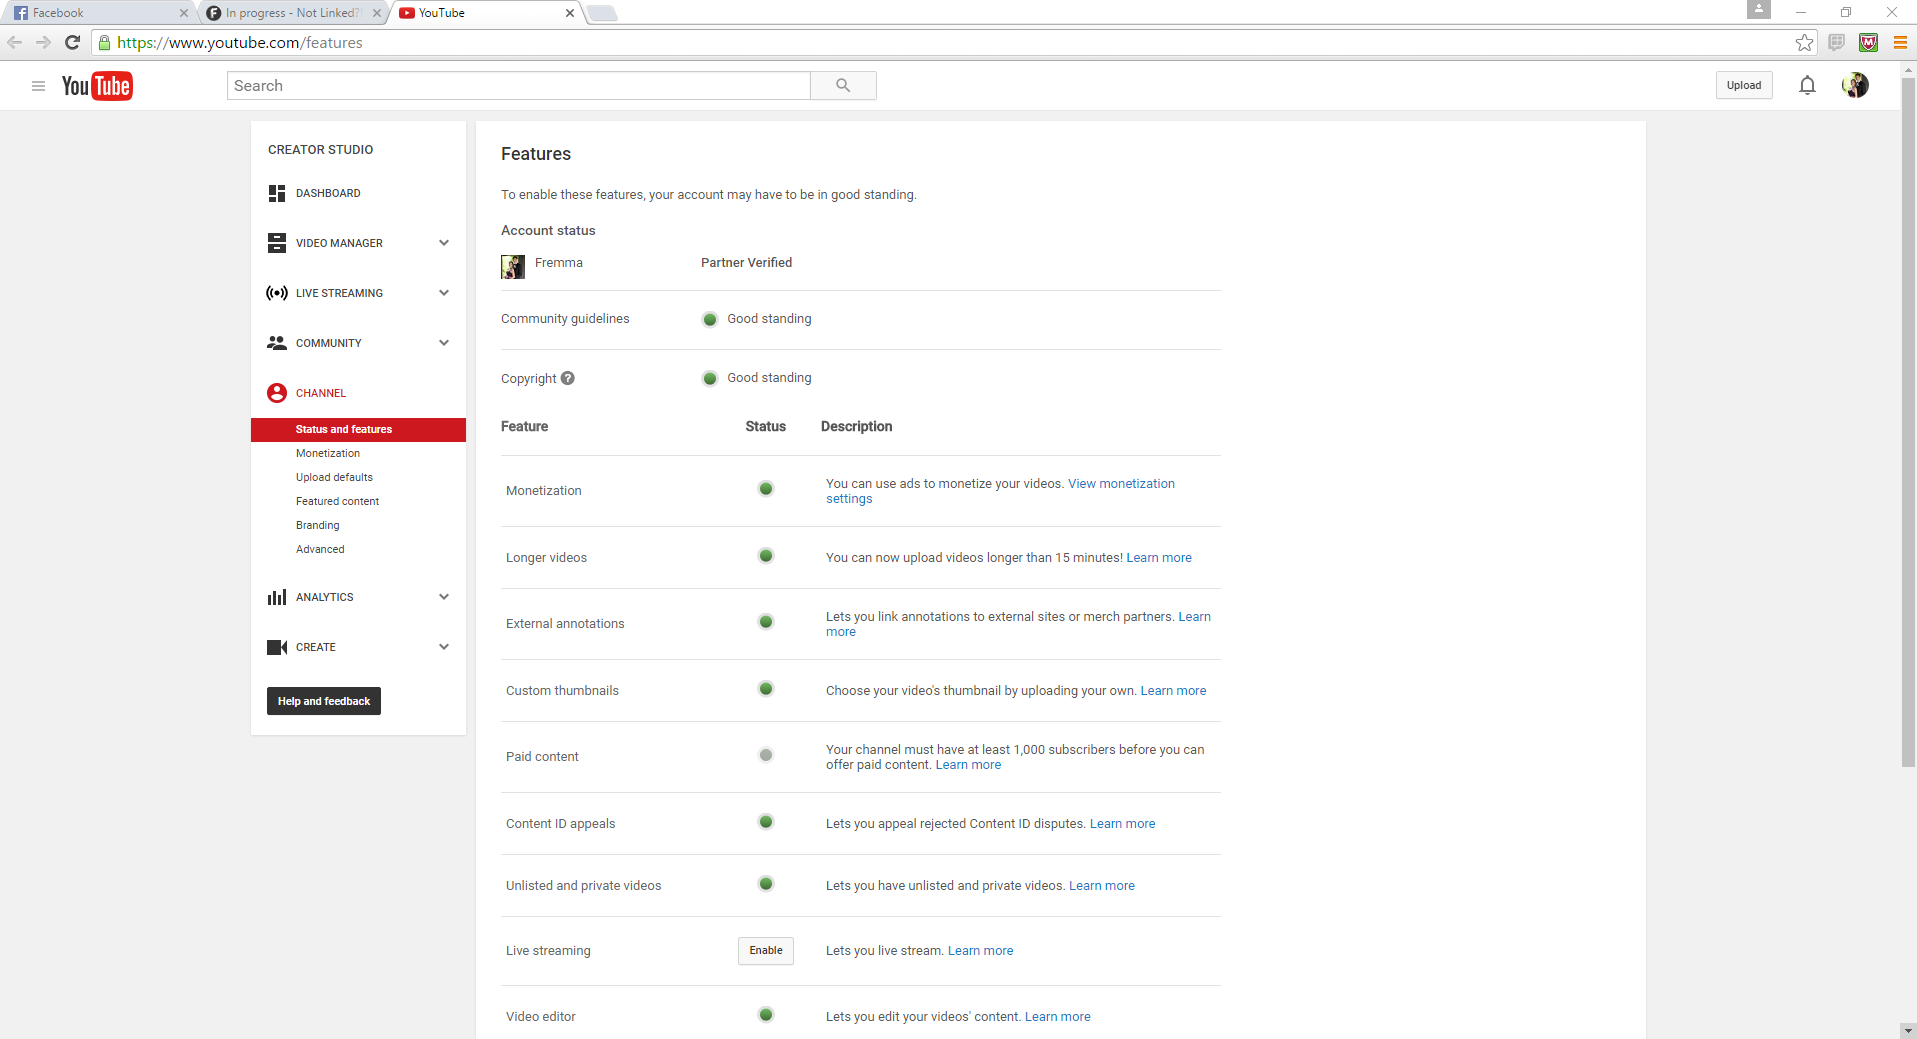Viewport: 1917px width, 1039px height.
Task: Expand the Create section
Action: (x=444, y=647)
